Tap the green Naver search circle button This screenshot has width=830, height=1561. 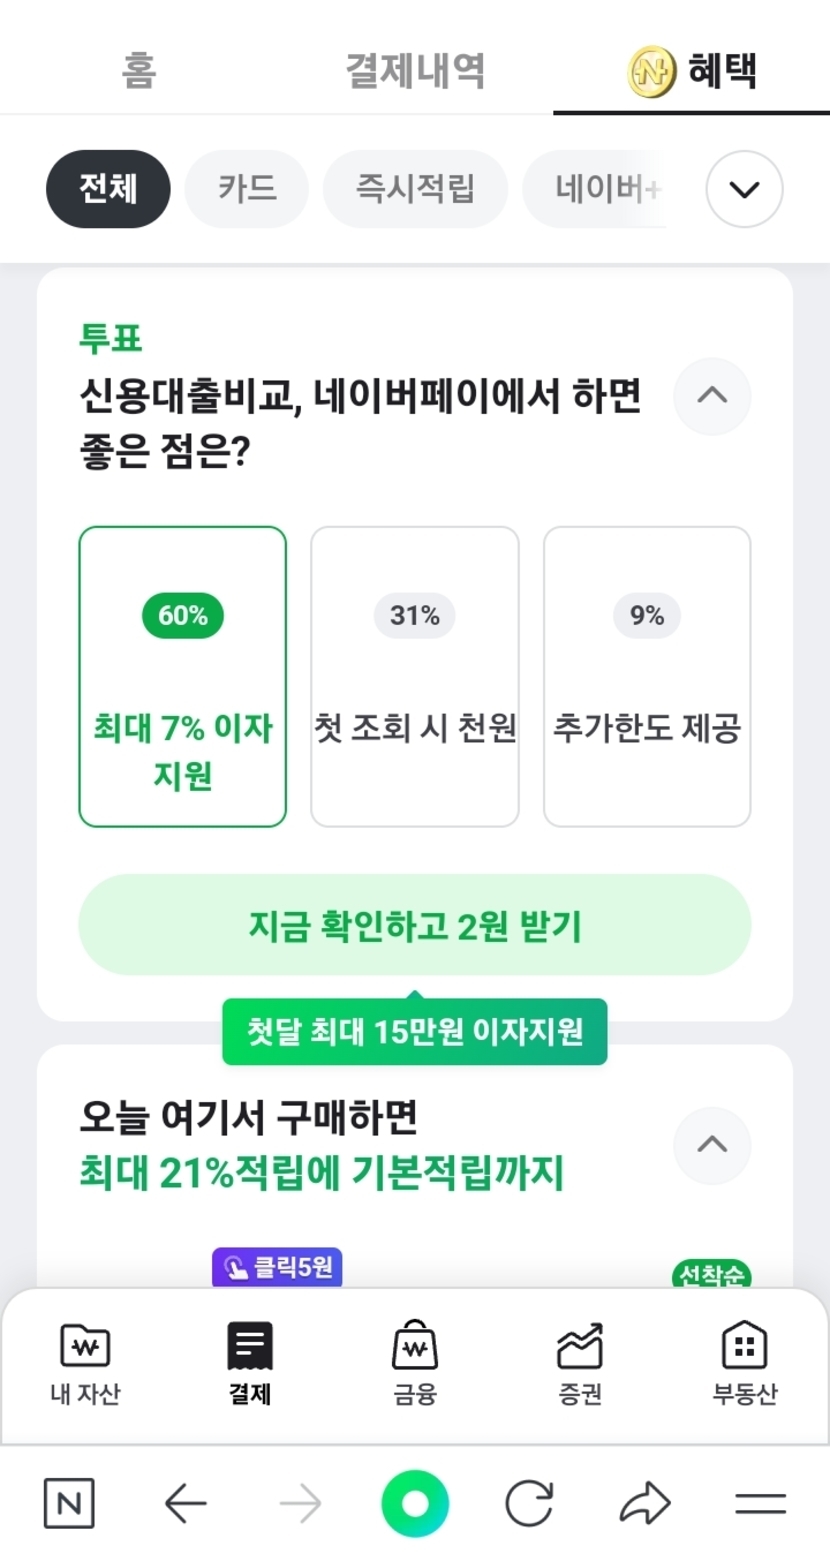point(415,1503)
